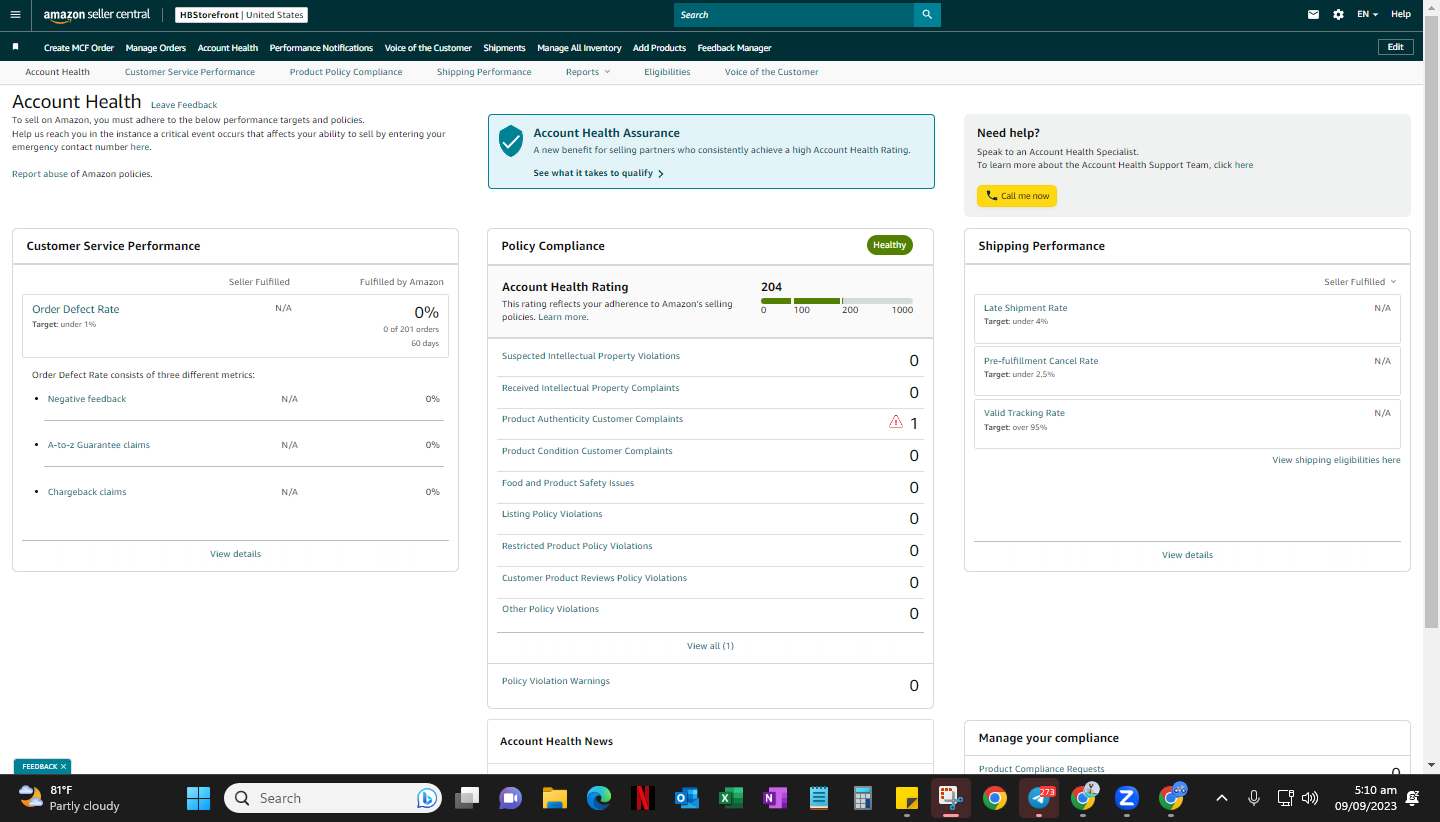Open the Windows Start menu
1440x822 pixels.
[198, 798]
